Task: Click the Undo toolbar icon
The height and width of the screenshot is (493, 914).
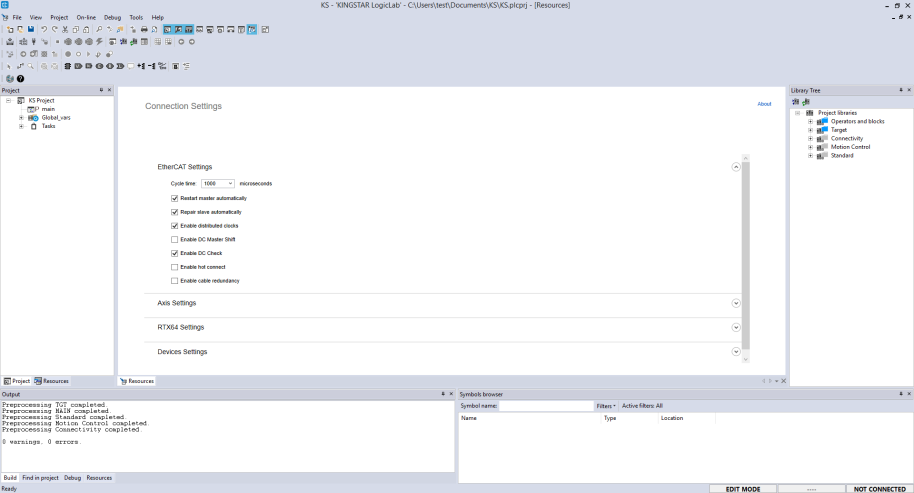Action: point(44,30)
